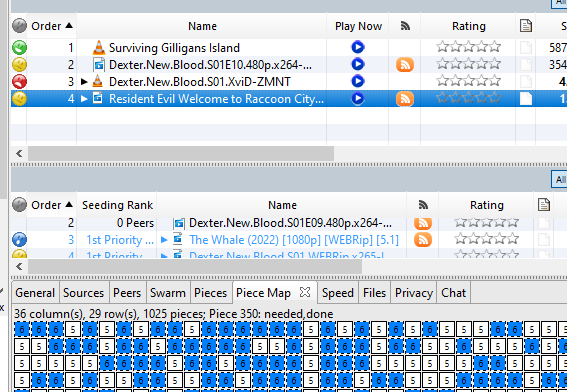The width and height of the screenshot is (567, 392).
Task: Open RSS feed icon for Dexter.New.Blood.S01E10
Action: coord(405,65)
